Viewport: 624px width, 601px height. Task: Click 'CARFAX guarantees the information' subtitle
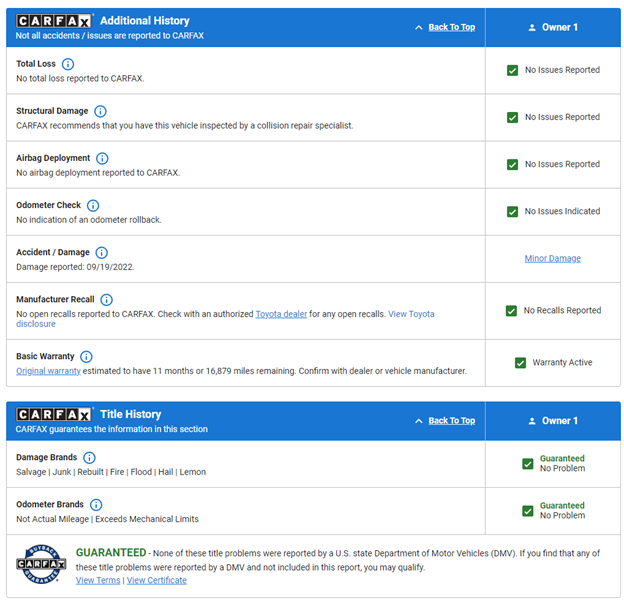(111, 429)
